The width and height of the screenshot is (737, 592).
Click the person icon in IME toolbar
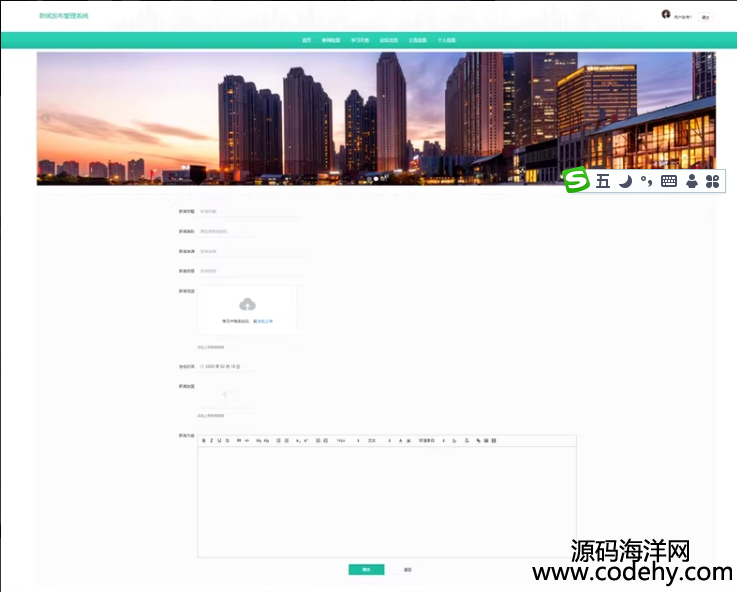click(691, 181)
